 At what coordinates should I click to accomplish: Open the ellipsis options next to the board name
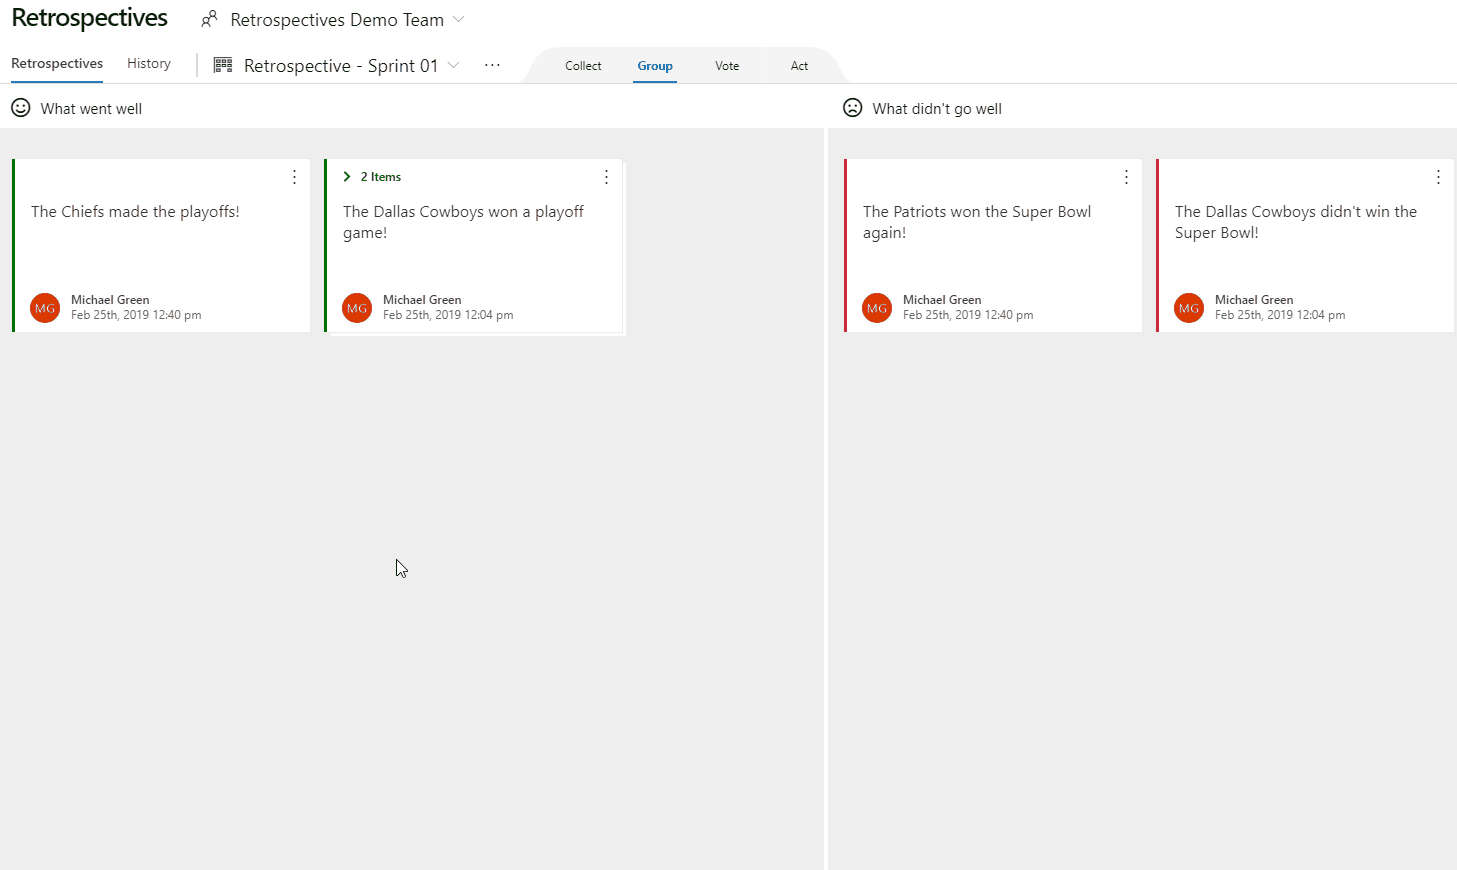point(492,64)
